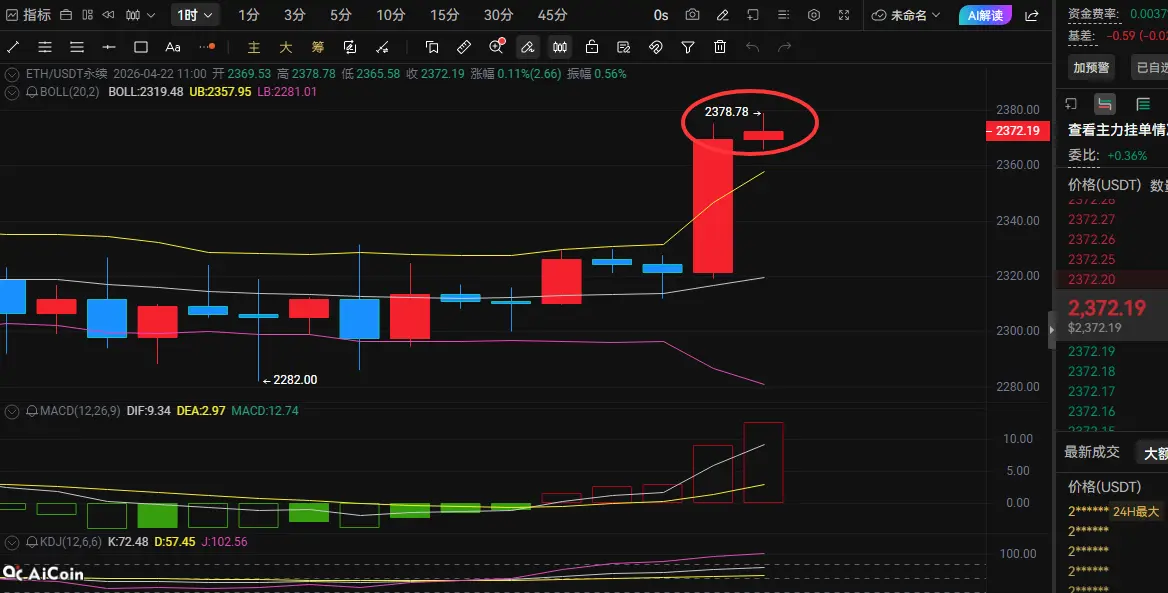Click the calendar date-range icon

66,15
